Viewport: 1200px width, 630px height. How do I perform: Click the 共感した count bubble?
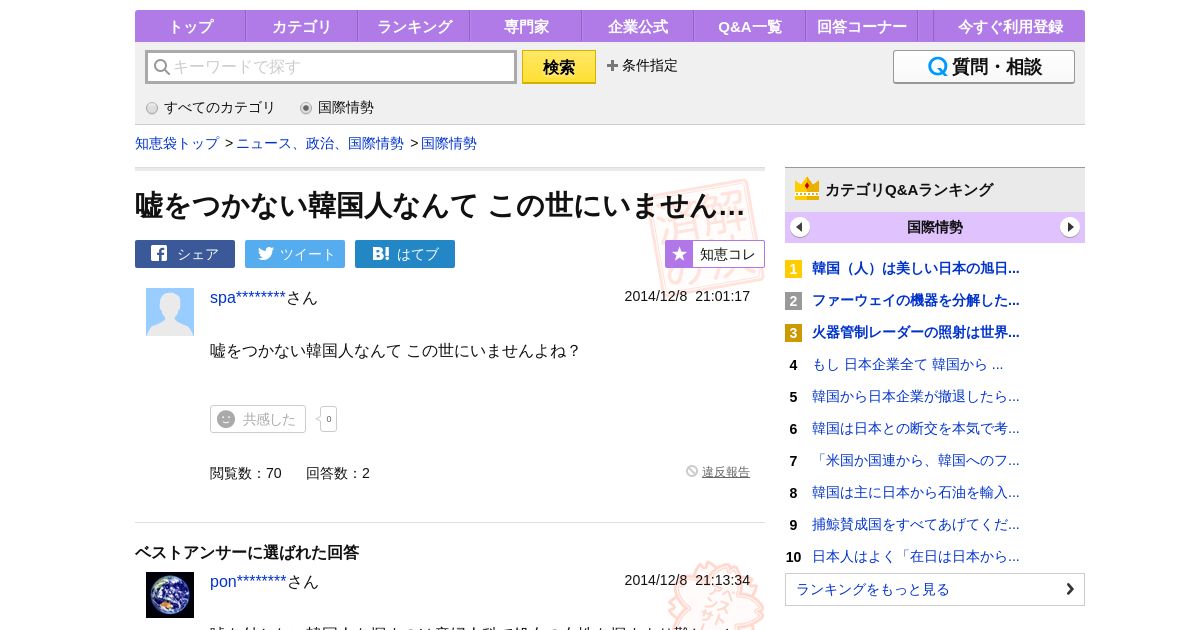pos(328,419)
